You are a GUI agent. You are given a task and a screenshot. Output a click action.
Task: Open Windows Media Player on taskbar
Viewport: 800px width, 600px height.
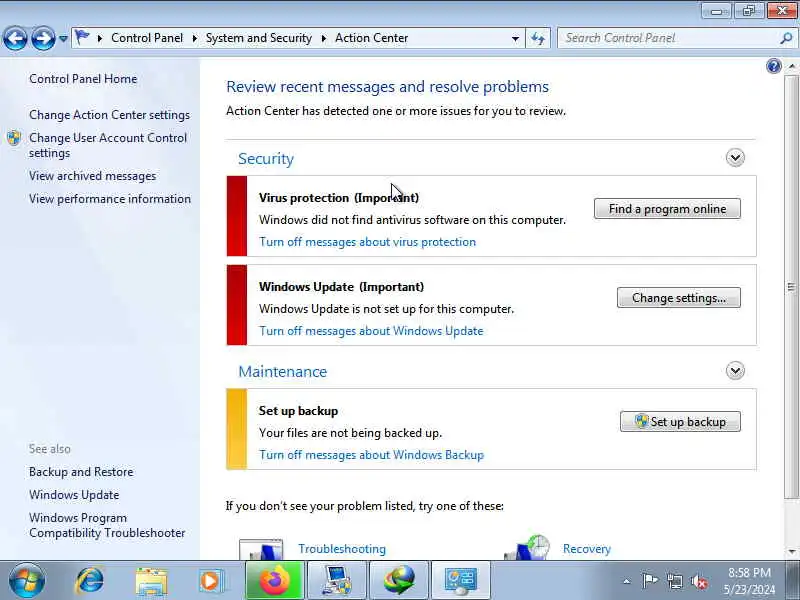(210, 581)
